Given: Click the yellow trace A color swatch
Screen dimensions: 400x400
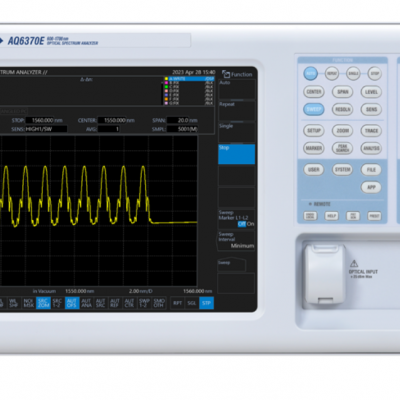Looking at the screenshot, I should [x=166, y=79].
